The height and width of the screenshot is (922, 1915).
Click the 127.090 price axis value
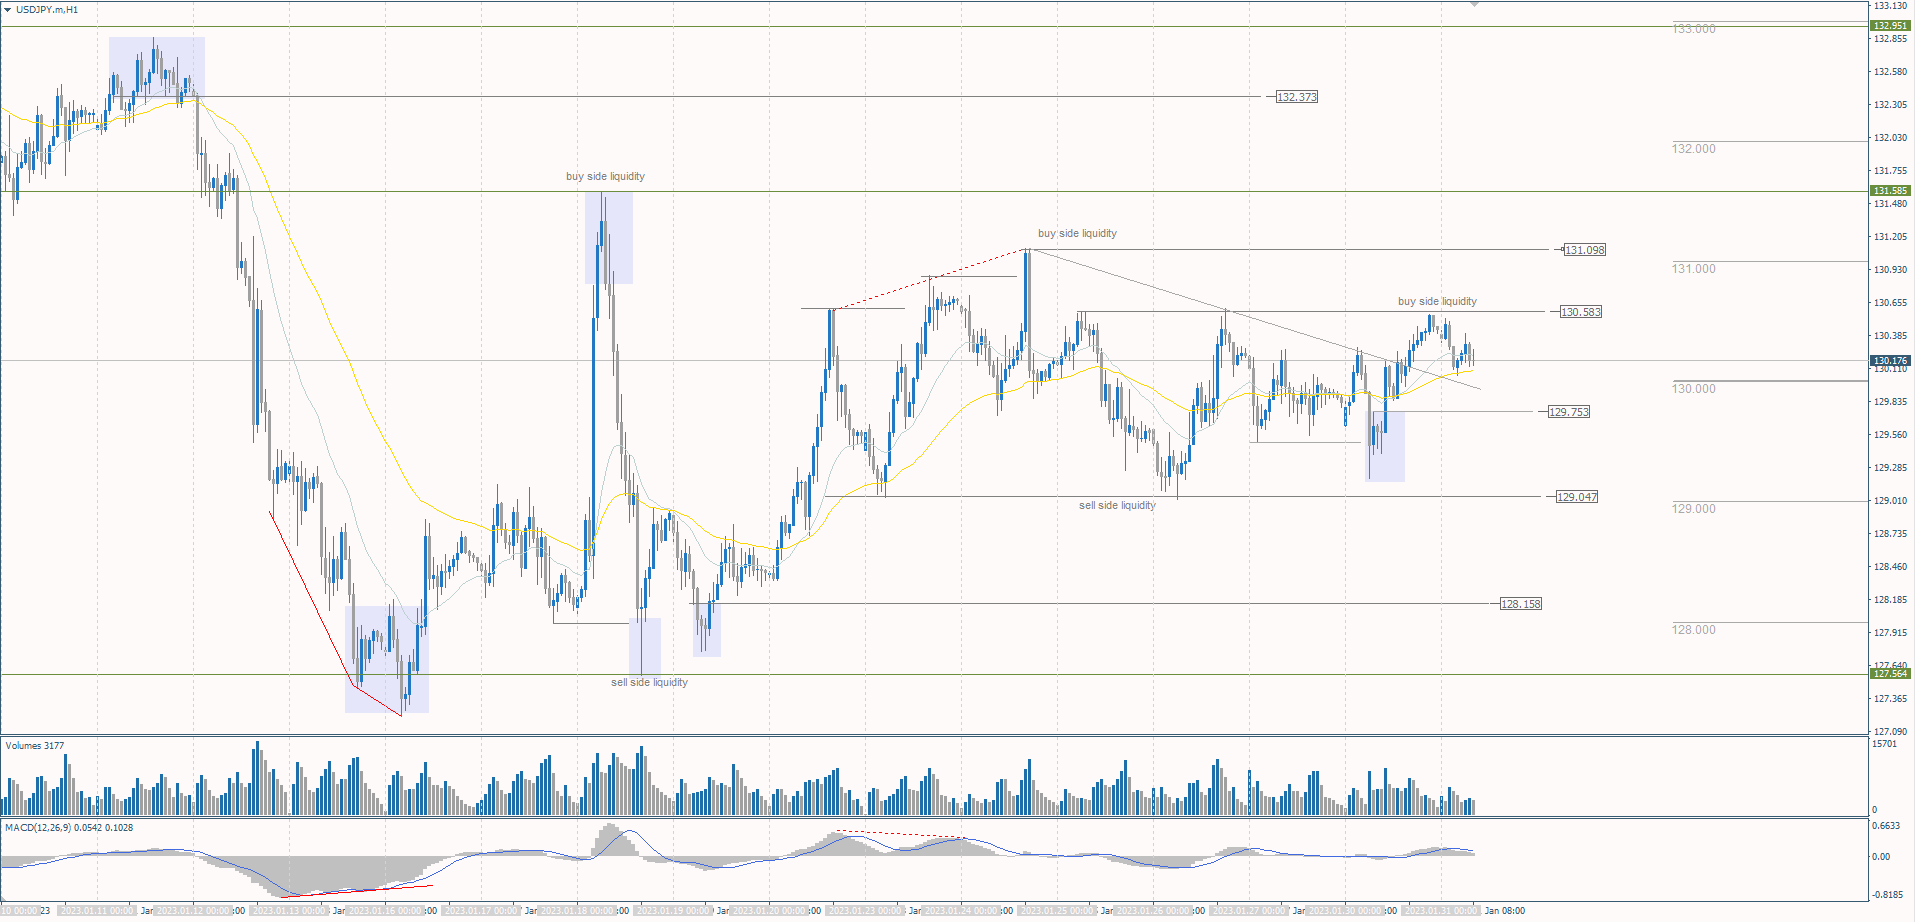tap(1890, 732)
